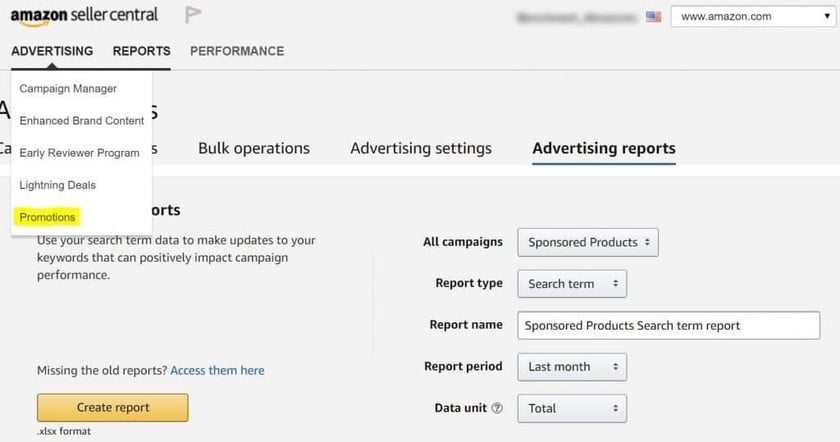The image size is (840, 442).
Task: Click the Amazon Seller Central logo
Action: (x=84, y=16)
